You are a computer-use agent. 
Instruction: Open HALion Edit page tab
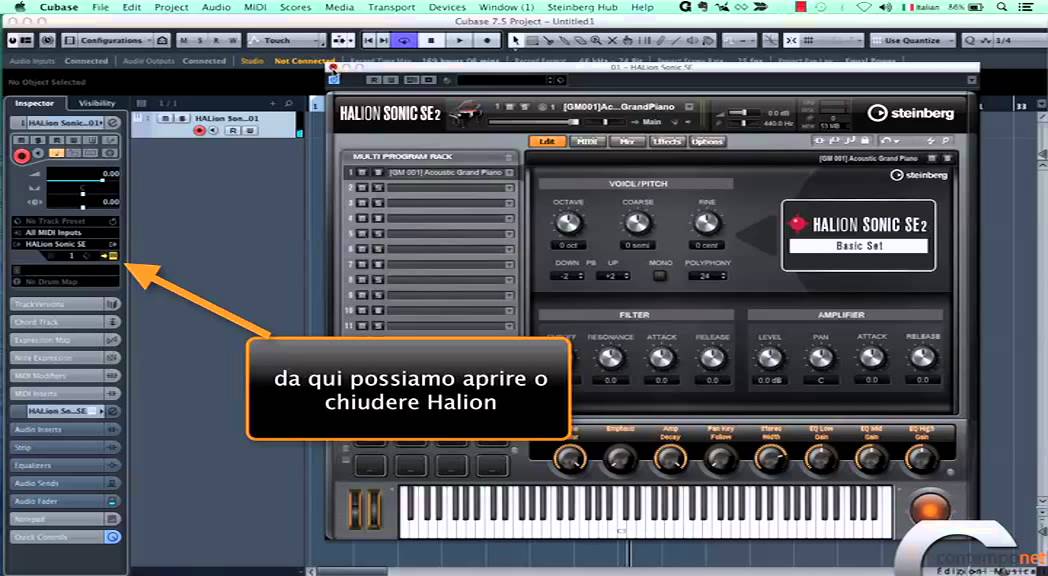click(x=547, y=141)
